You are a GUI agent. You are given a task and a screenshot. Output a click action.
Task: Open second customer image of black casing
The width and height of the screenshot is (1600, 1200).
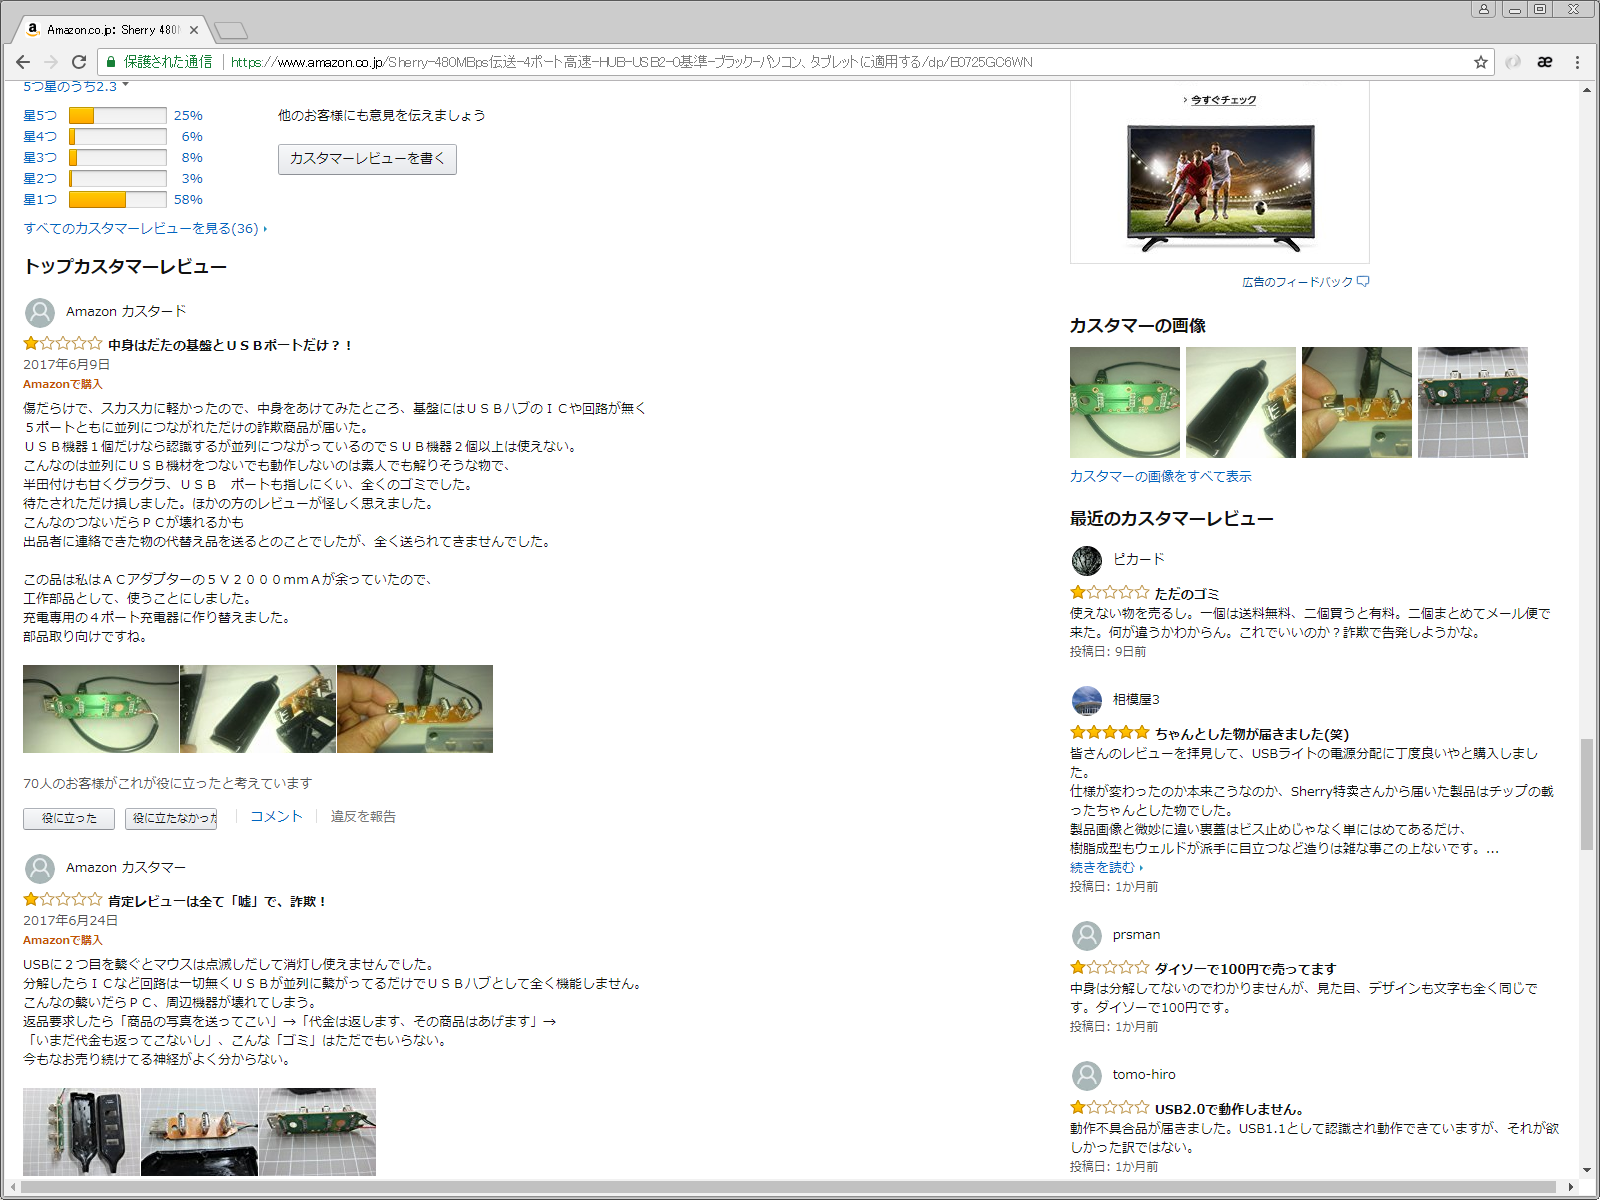click(x=1241, y=403)
